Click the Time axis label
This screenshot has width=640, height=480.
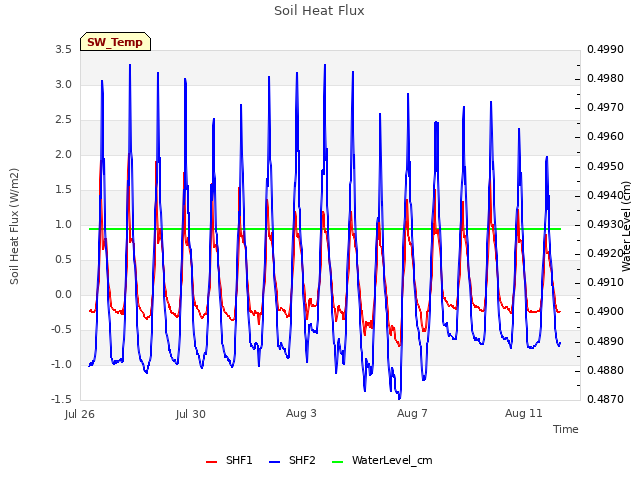566,429
